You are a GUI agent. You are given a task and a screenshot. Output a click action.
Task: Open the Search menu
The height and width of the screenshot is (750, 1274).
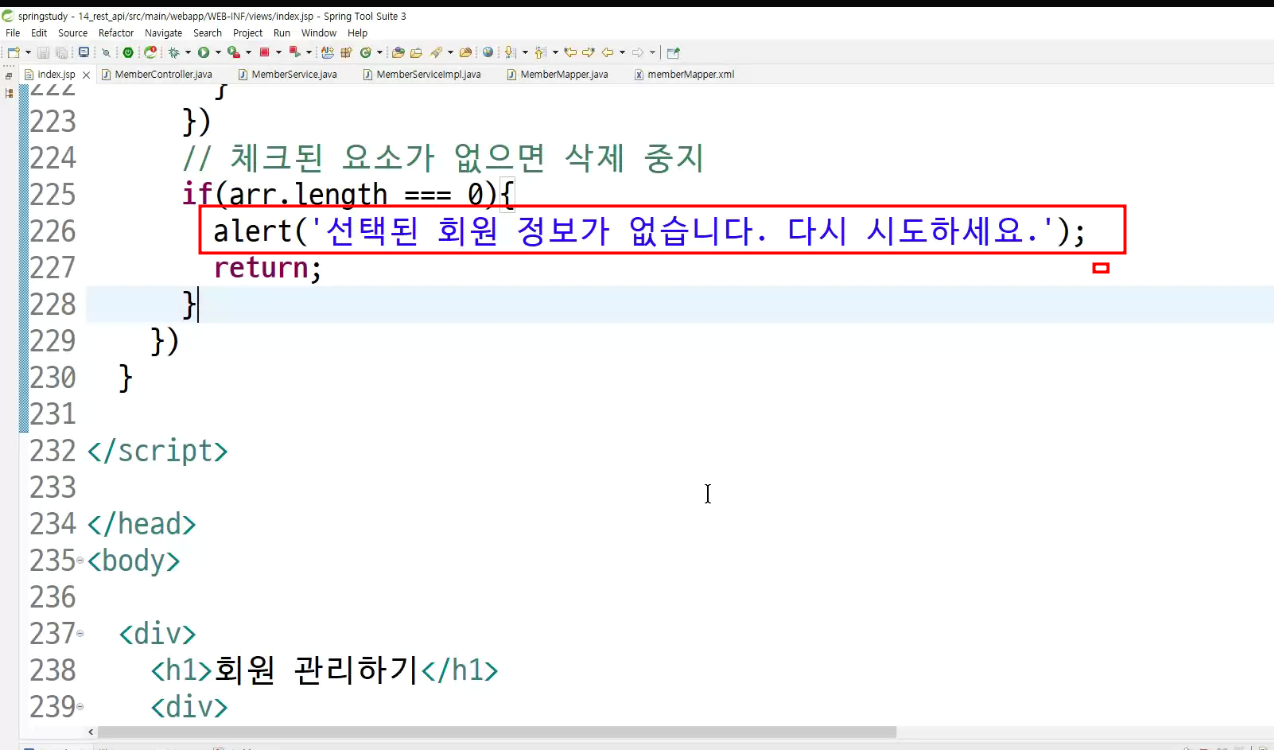click(207, 33)
